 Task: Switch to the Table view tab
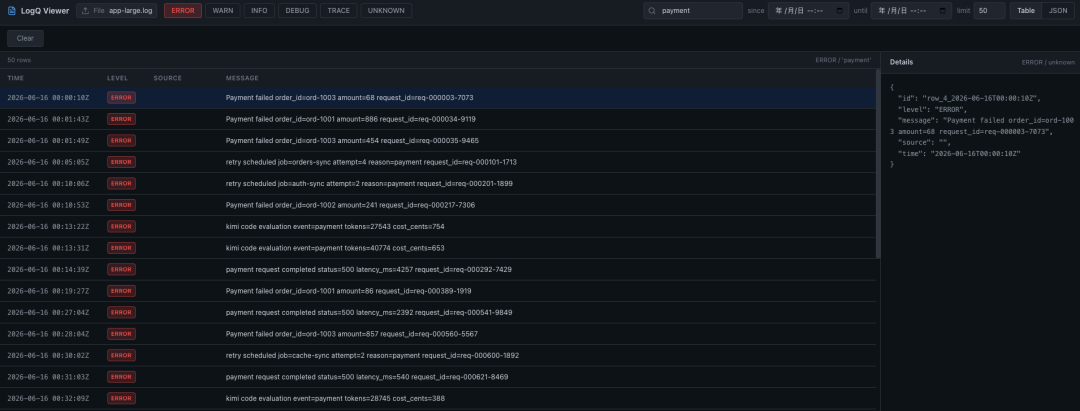coord(1026,11)
